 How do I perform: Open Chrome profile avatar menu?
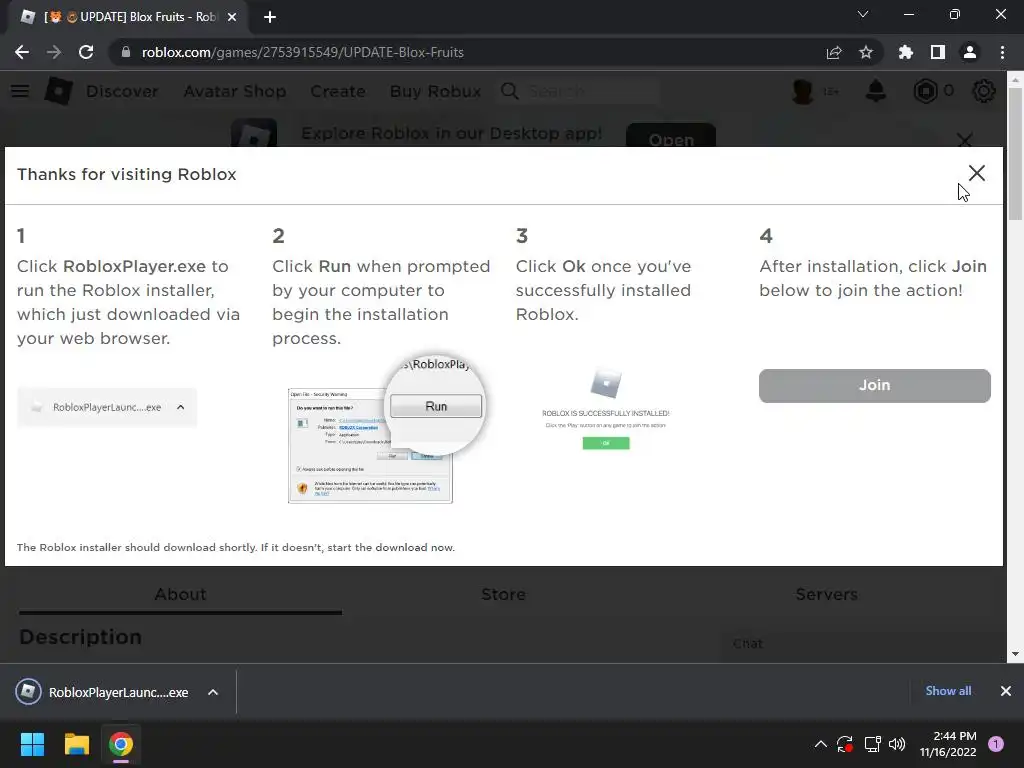click(x=970, y=52)
